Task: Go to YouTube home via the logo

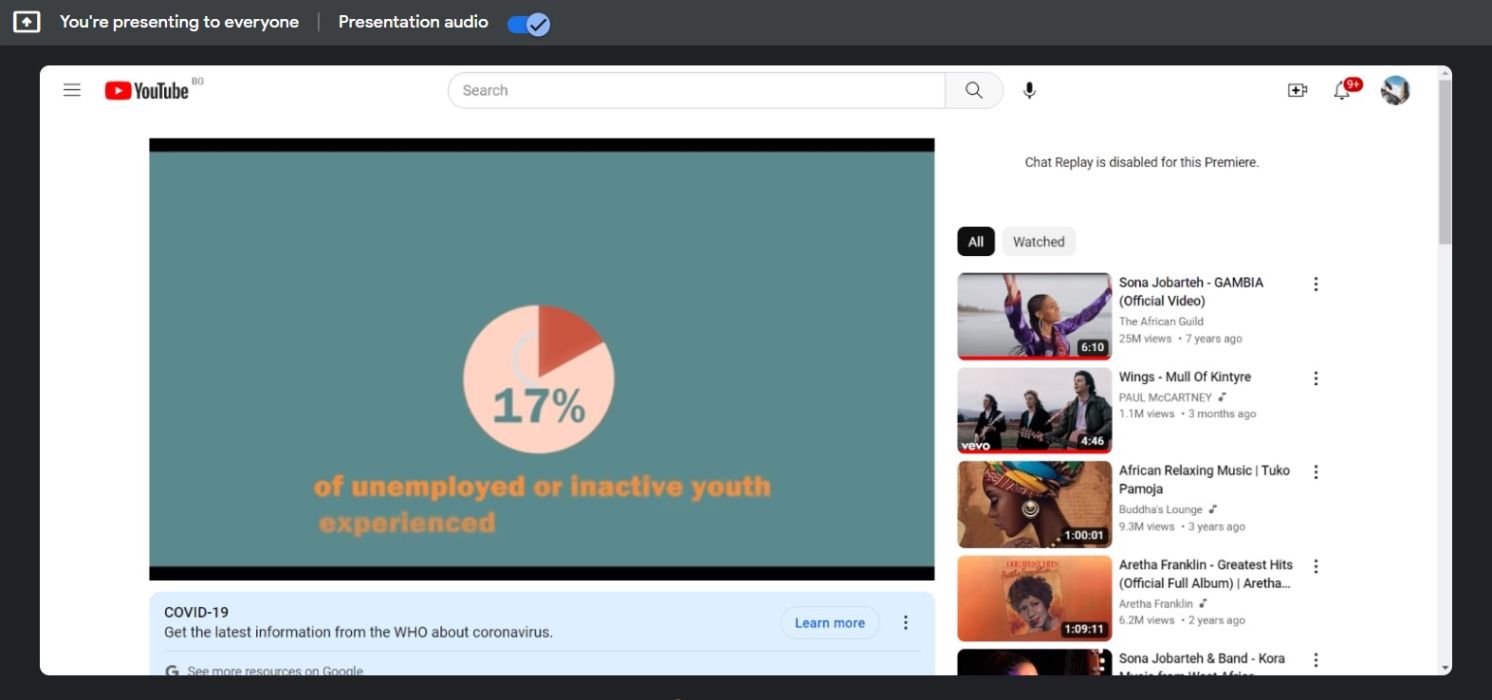Action: point(147,91)
